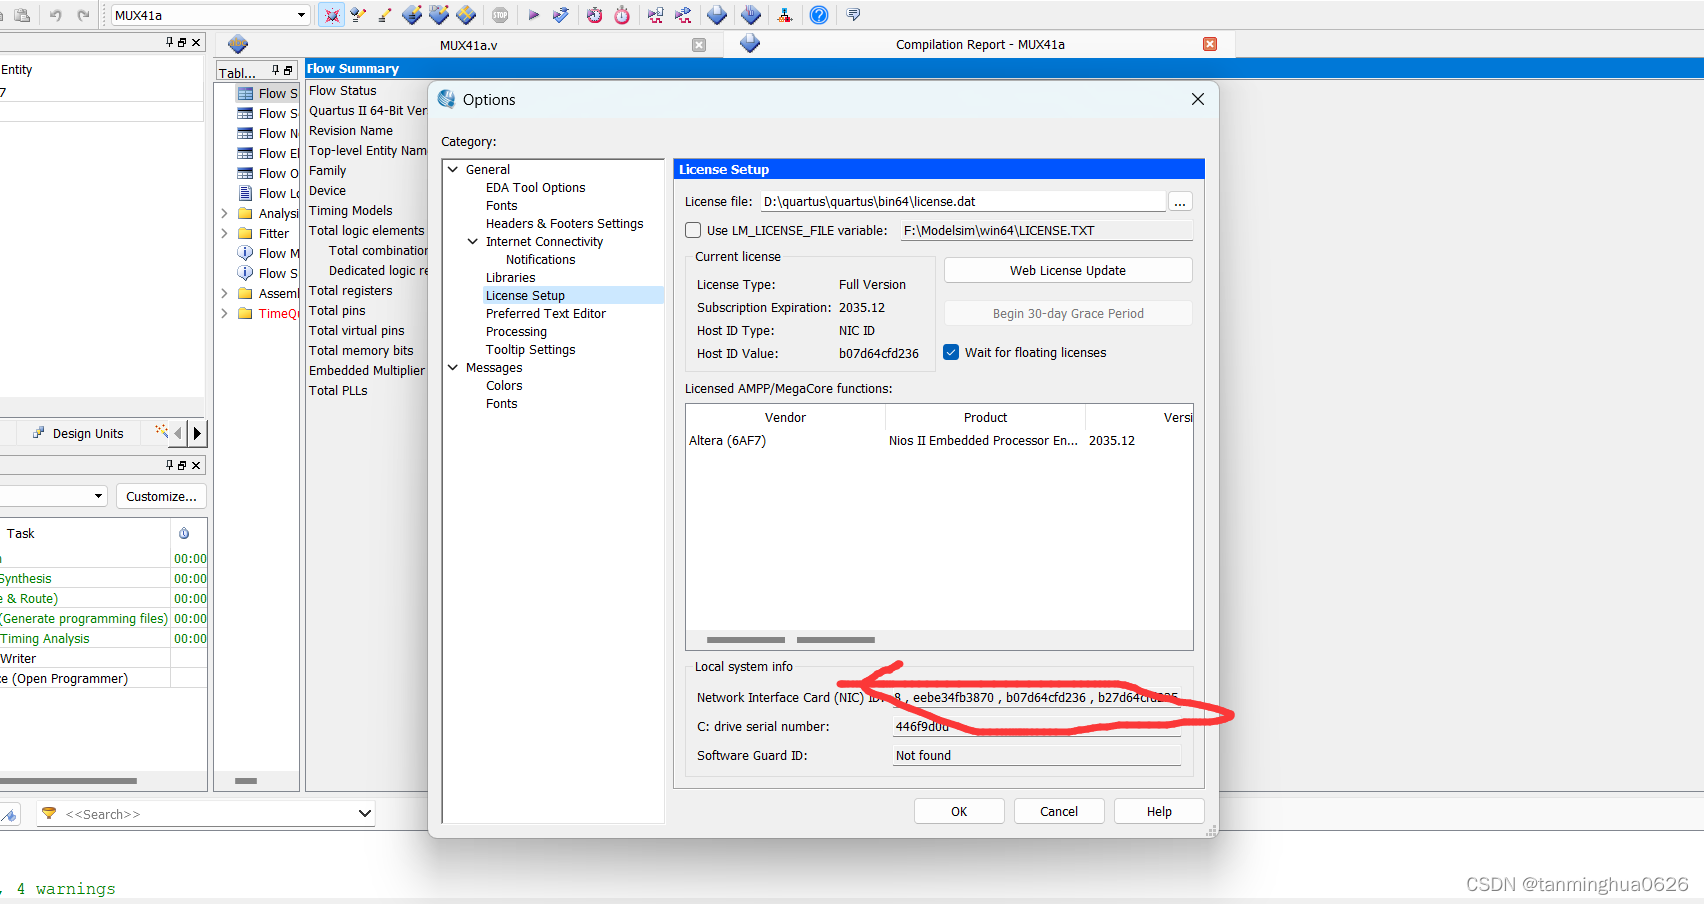Click the first red waveform simulation icon
The image size is (1704, 904).
pos(655,15)
